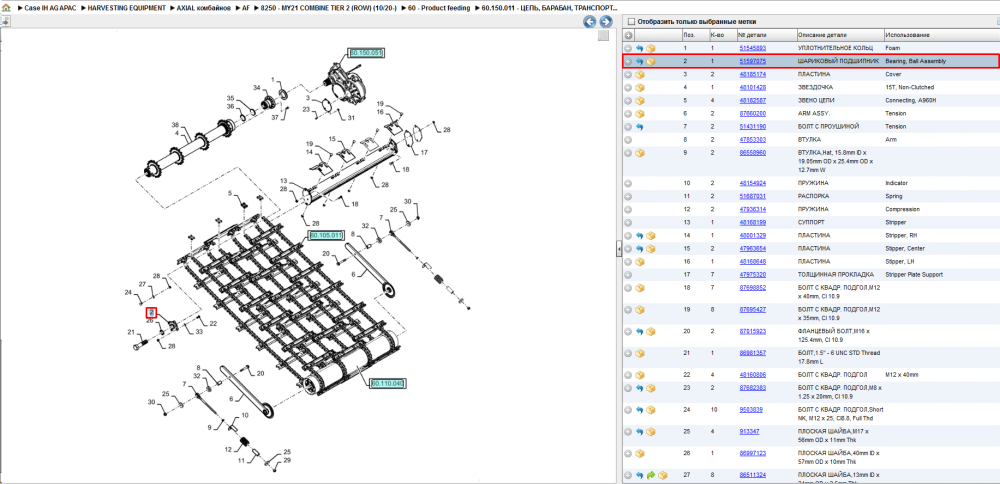Select the 'Stripper Plate Support' usage cell
The height and width of the screenshot is (484, 1000).
[x=913, y=275]
